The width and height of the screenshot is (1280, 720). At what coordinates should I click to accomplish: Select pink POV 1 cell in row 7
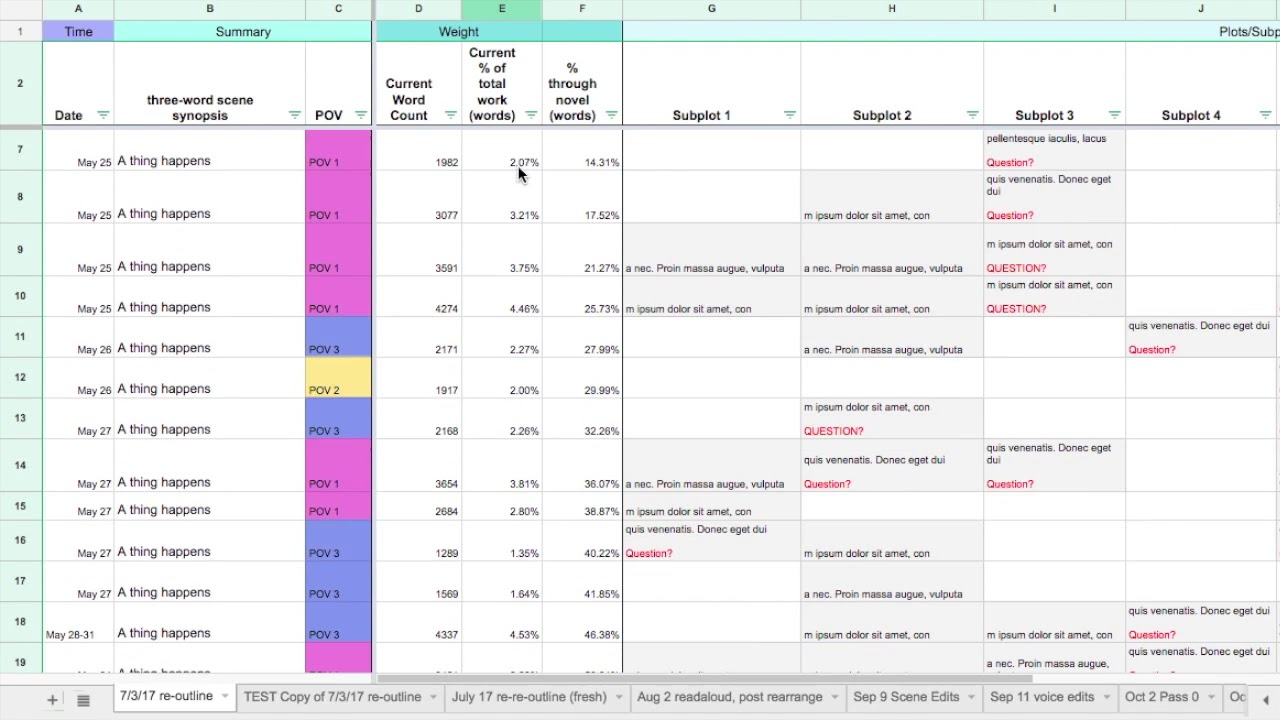338,150
